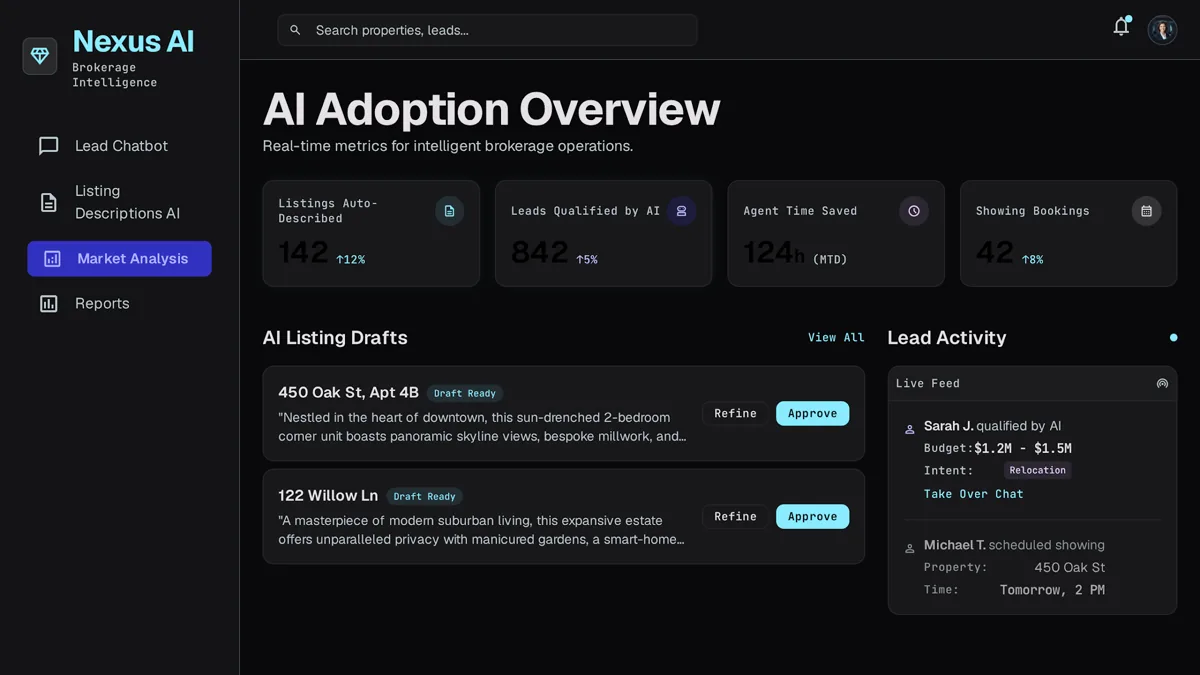This screenshot has width=1200, height=675.
Task: Click the ↑12% change indicator
Action: [350, 260]
